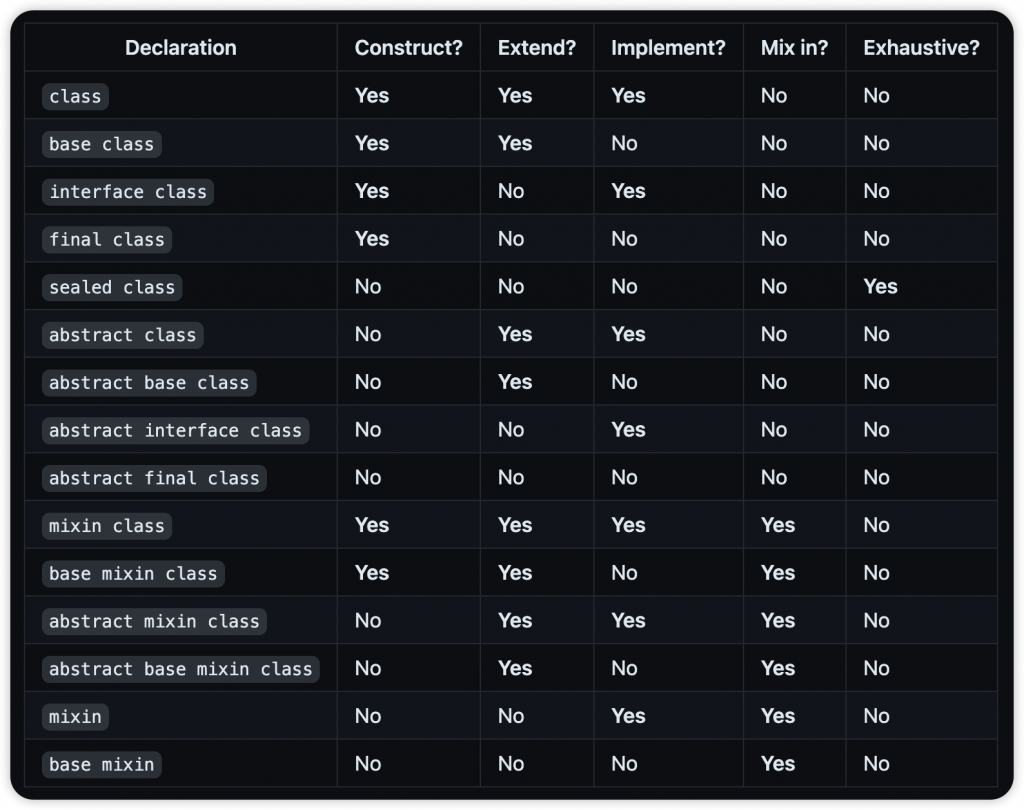Click the Yes in sealed class Exhaustive cell
The image size is (1024, 810).
[880, 287]
